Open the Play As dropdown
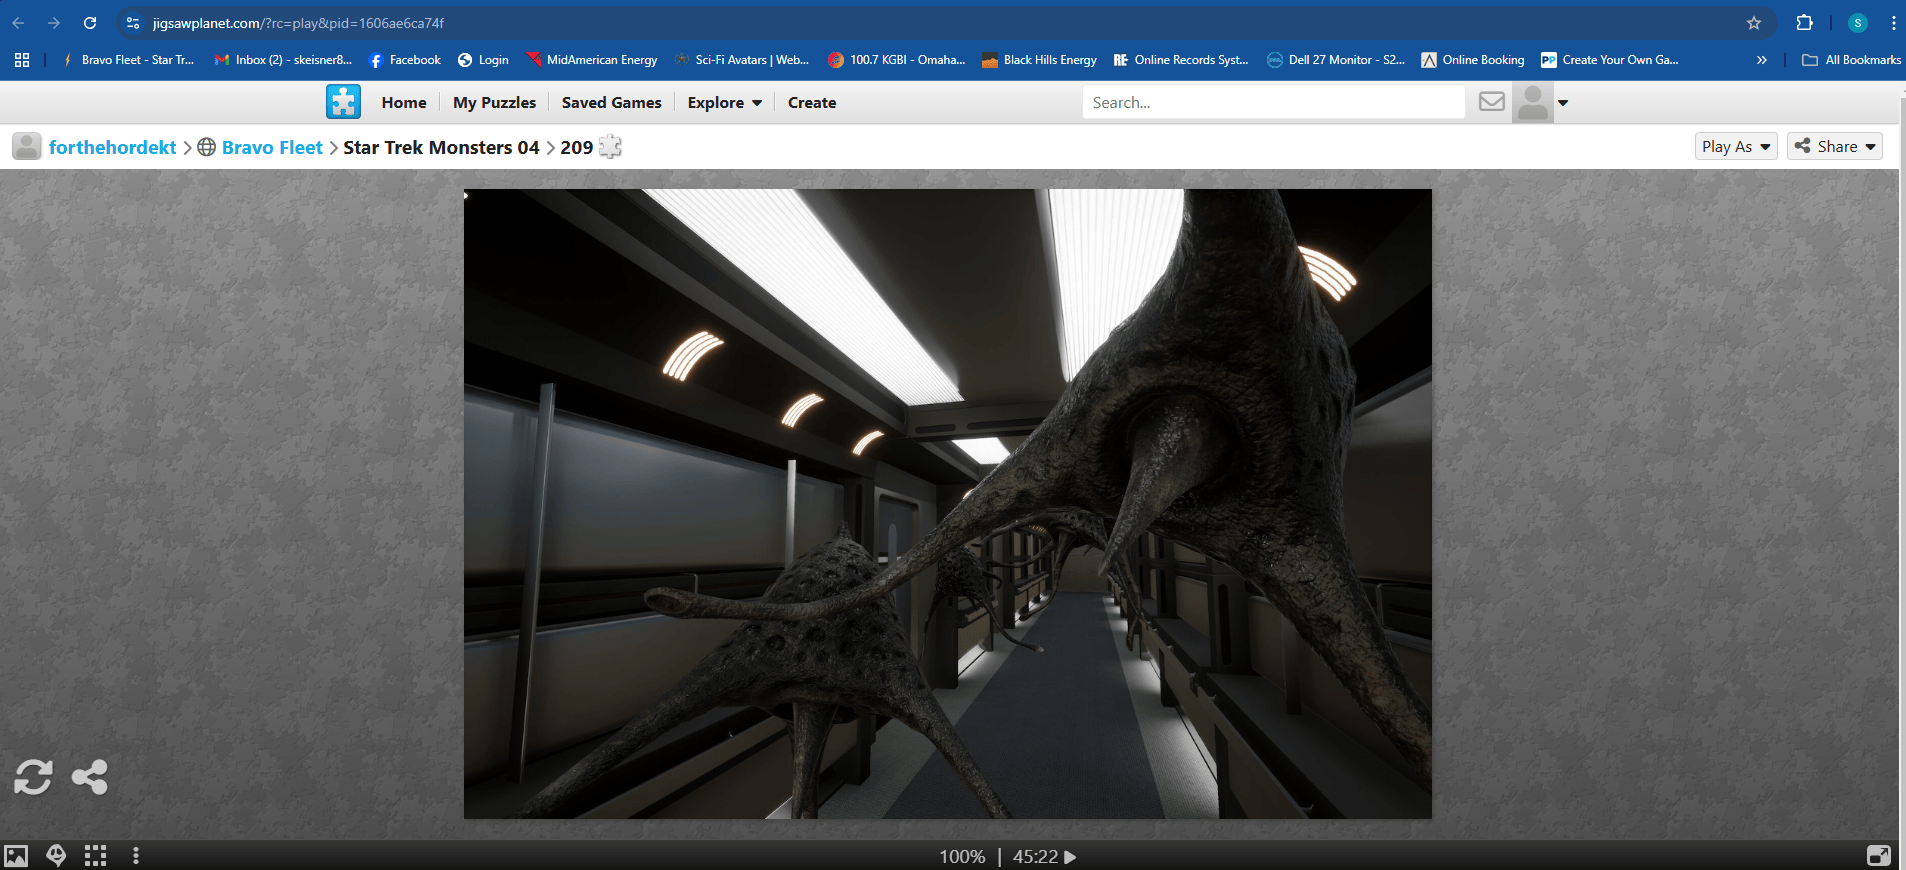Screen dimensions: 1906x870 point(1736,146)
